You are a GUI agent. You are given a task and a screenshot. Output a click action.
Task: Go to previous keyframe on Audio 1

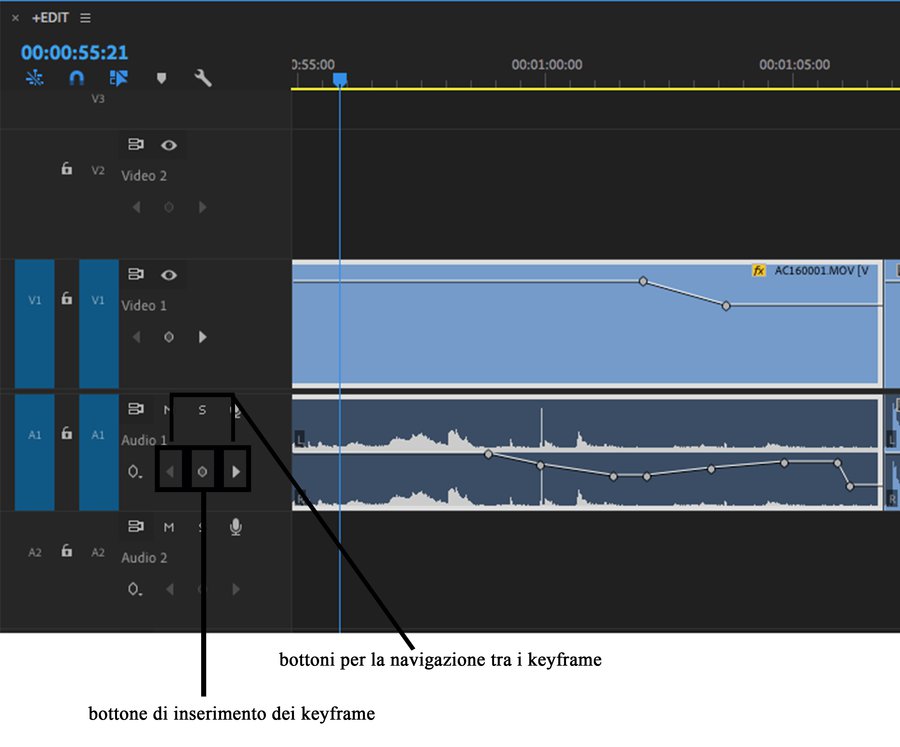click(x=170, y=472)
